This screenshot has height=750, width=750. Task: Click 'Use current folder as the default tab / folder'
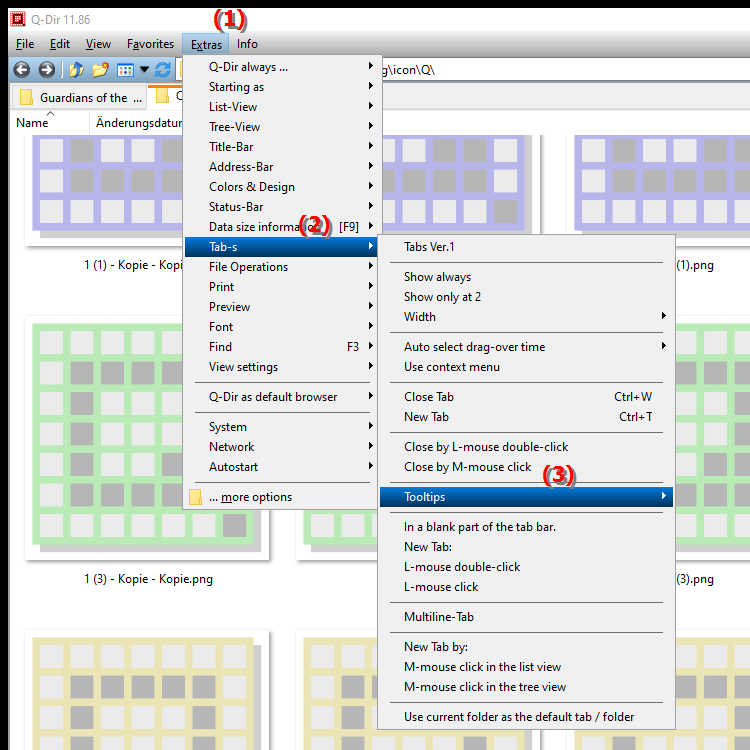tap(526, 717)
